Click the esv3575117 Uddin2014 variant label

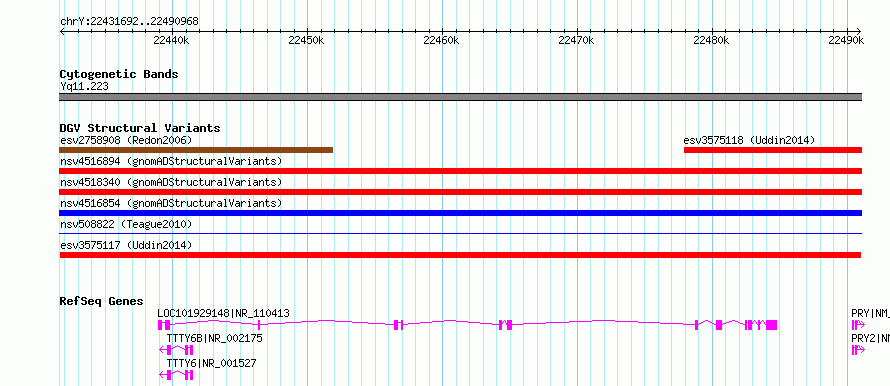point(126,245)
